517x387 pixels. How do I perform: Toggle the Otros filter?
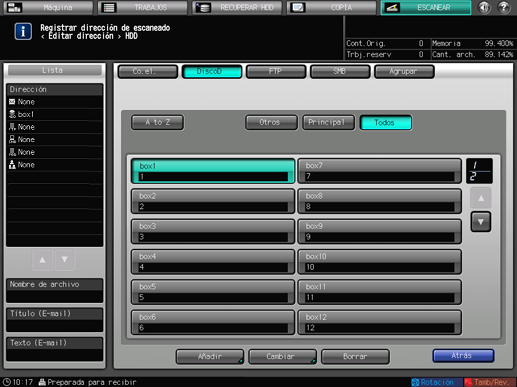tap(271, 122)
